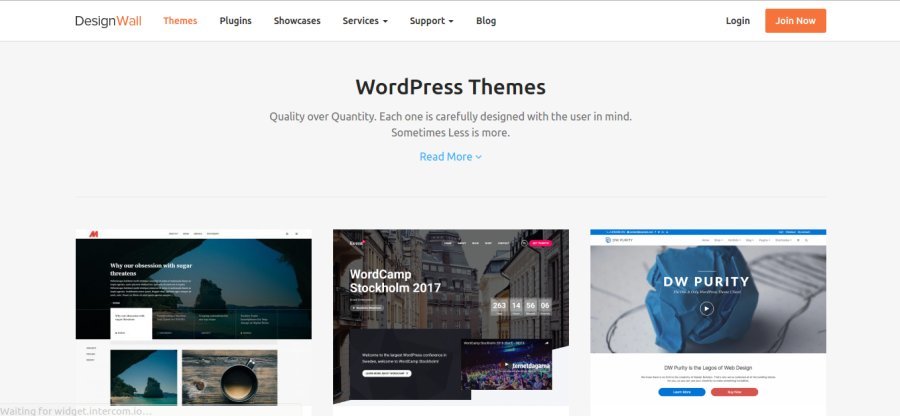
Task: Click the pink Get Tickets button in WordCamp preview
Action: coord(541,243)
